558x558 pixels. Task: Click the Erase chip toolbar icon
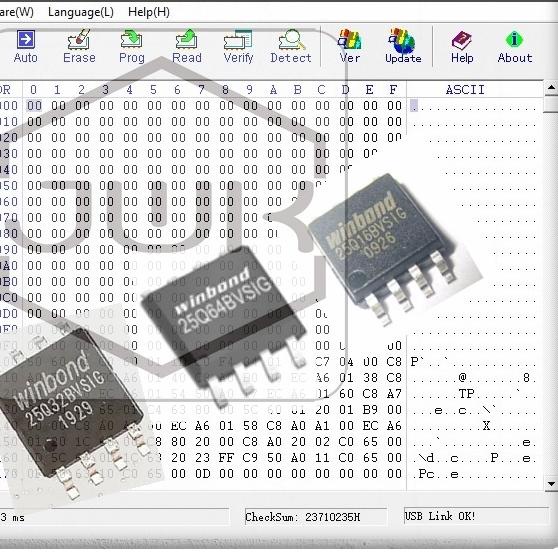point(79,47)
